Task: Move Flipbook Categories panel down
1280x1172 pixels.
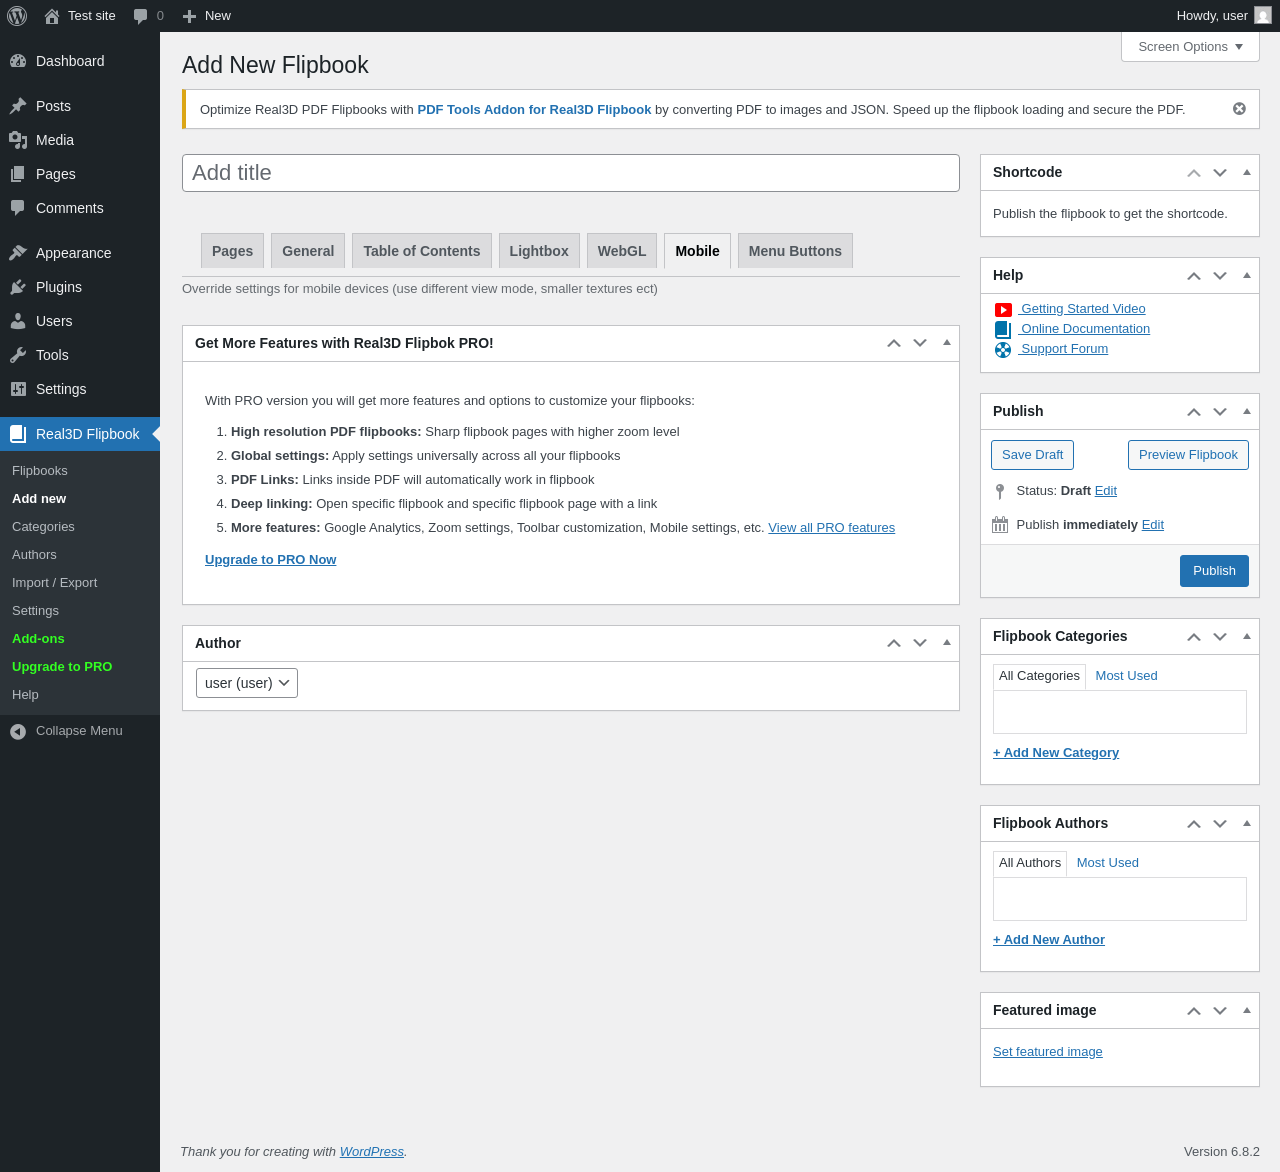Action: point(1220,637)
